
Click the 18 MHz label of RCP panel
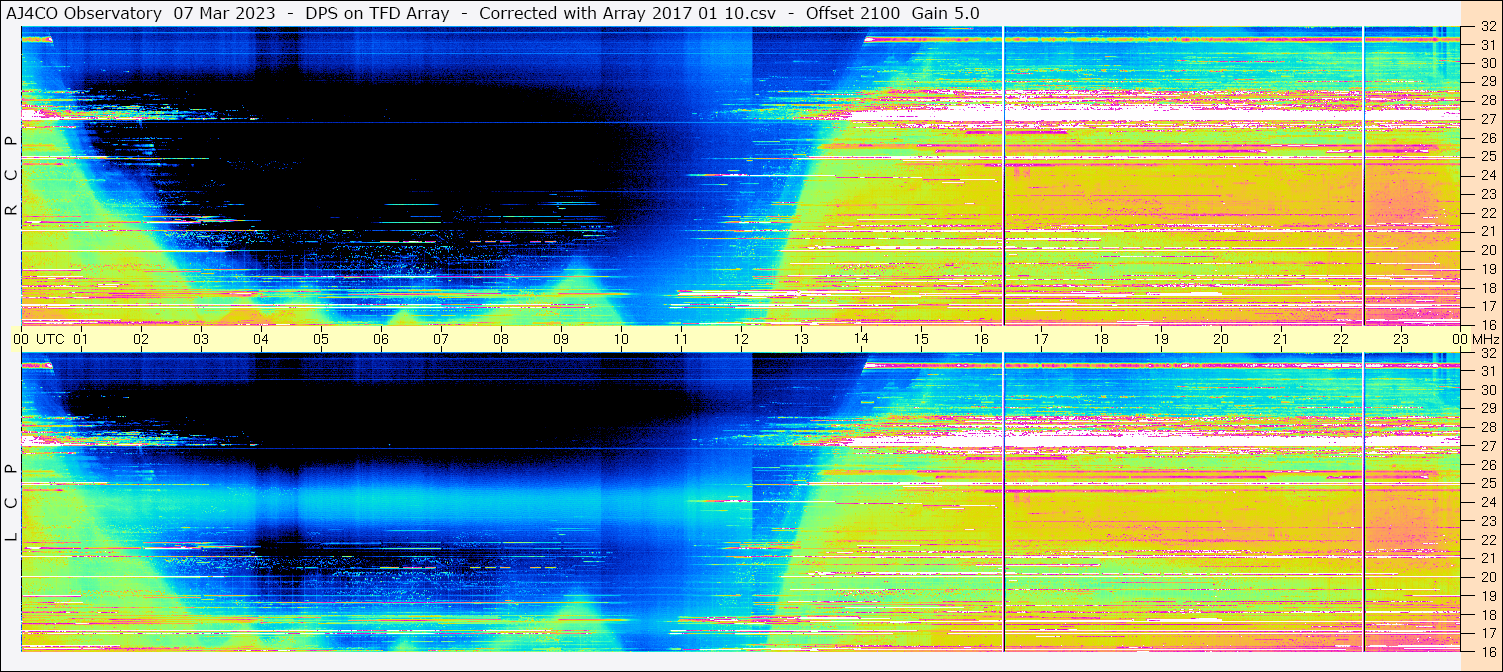pos(1488,288)
